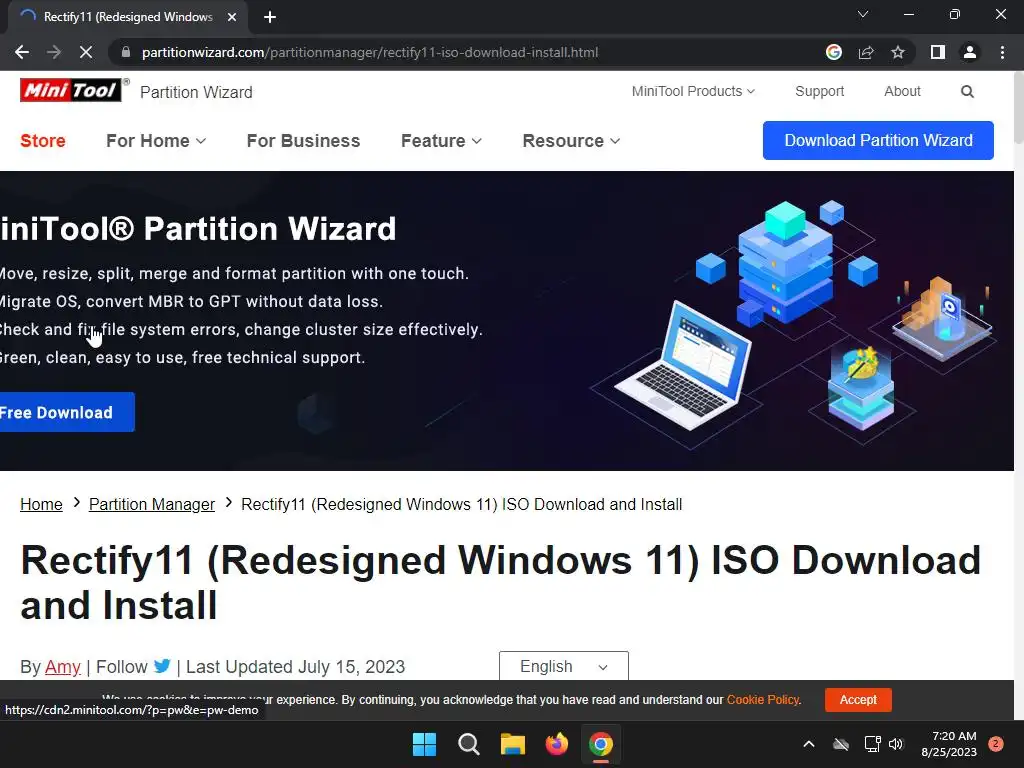Show hidden tray icons chevron
The image size is (1024, 768).
coord(808,744)
